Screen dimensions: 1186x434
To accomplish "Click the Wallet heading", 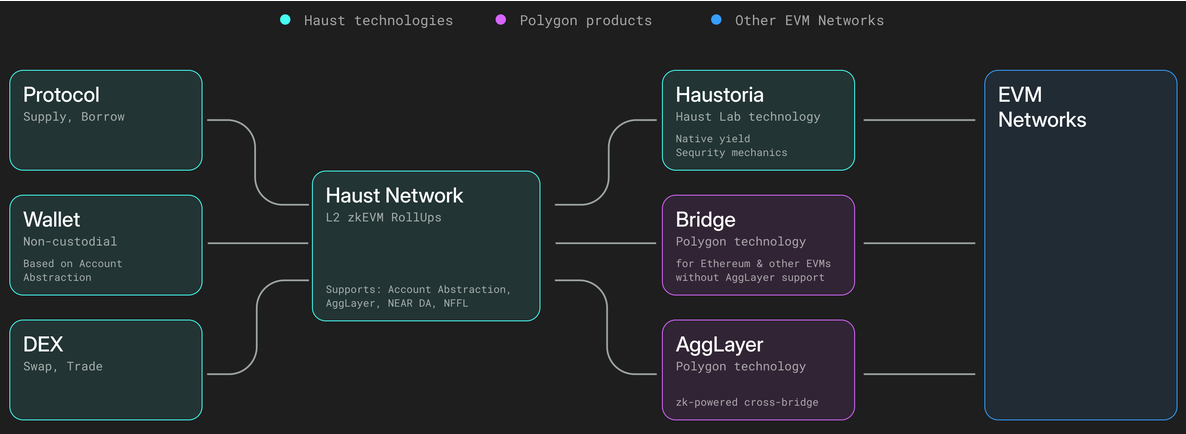I will 52,219.
